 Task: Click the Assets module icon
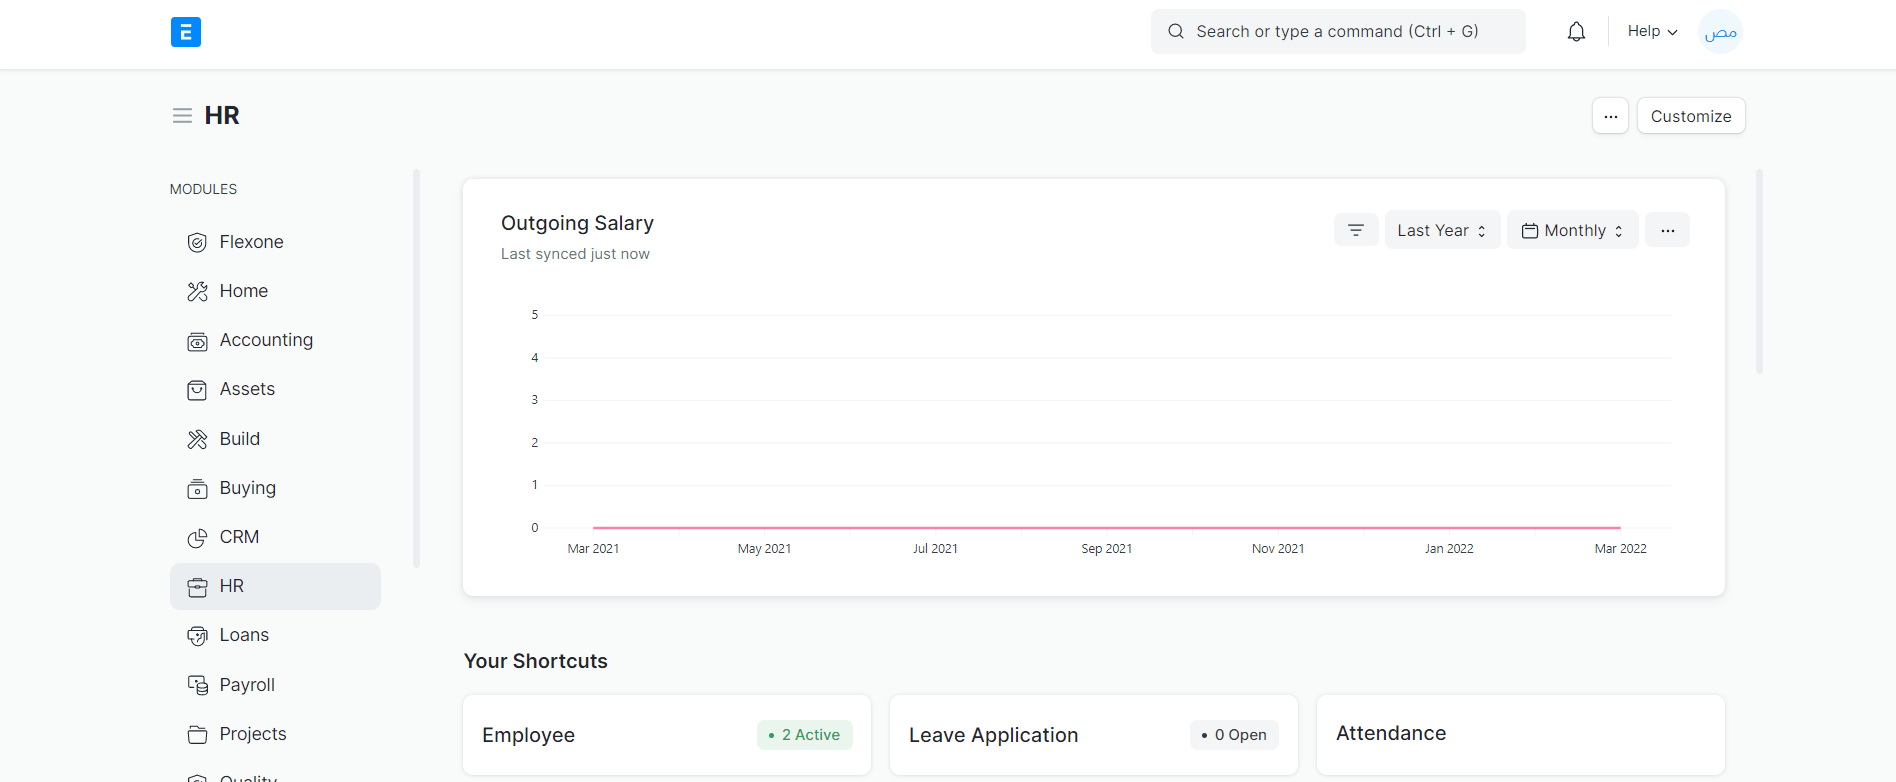click(197, 390)
